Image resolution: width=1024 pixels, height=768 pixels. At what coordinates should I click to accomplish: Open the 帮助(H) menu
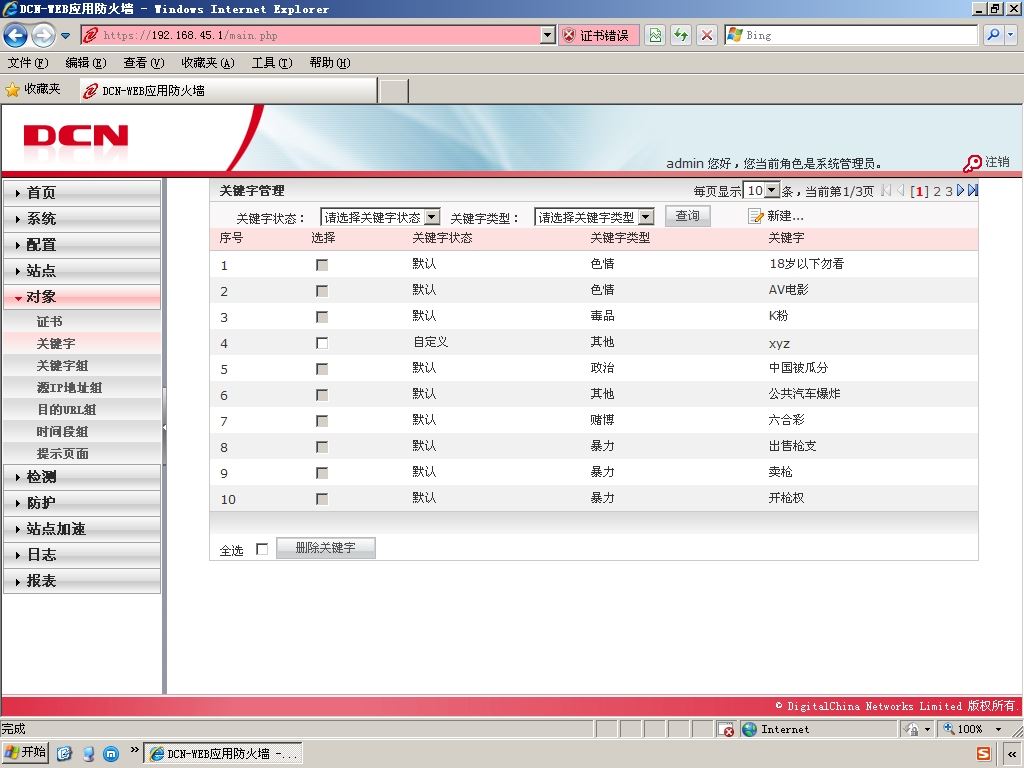pyautogui.click(x=330, y=63)
